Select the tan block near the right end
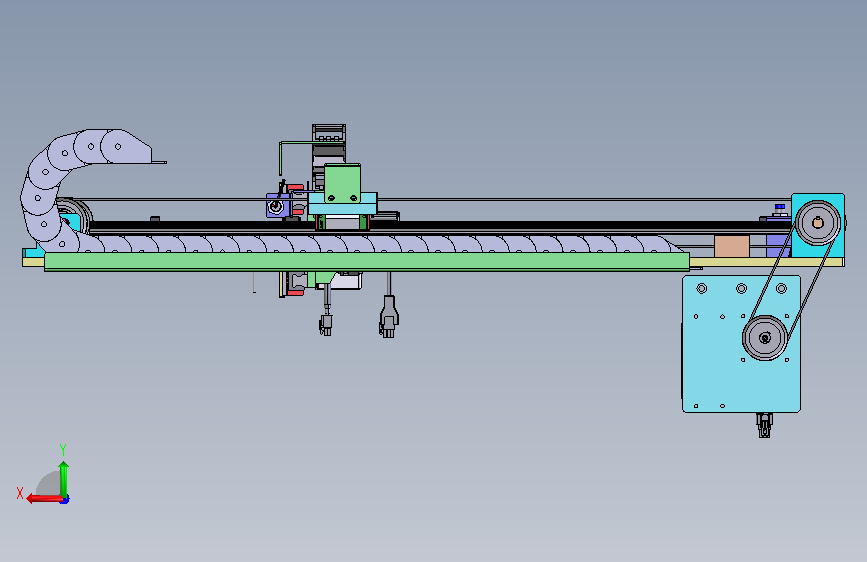Screen dimensions: 867x562 [732, 246]
